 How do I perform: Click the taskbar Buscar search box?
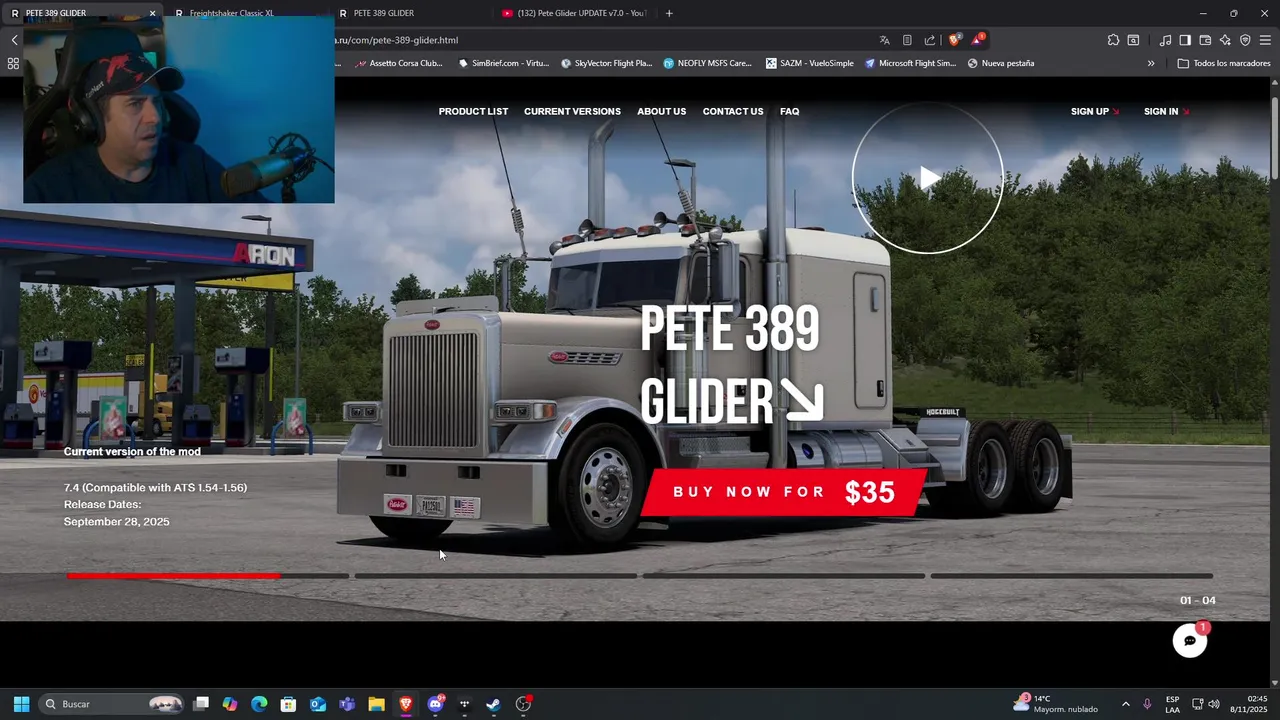pos(112,704)
